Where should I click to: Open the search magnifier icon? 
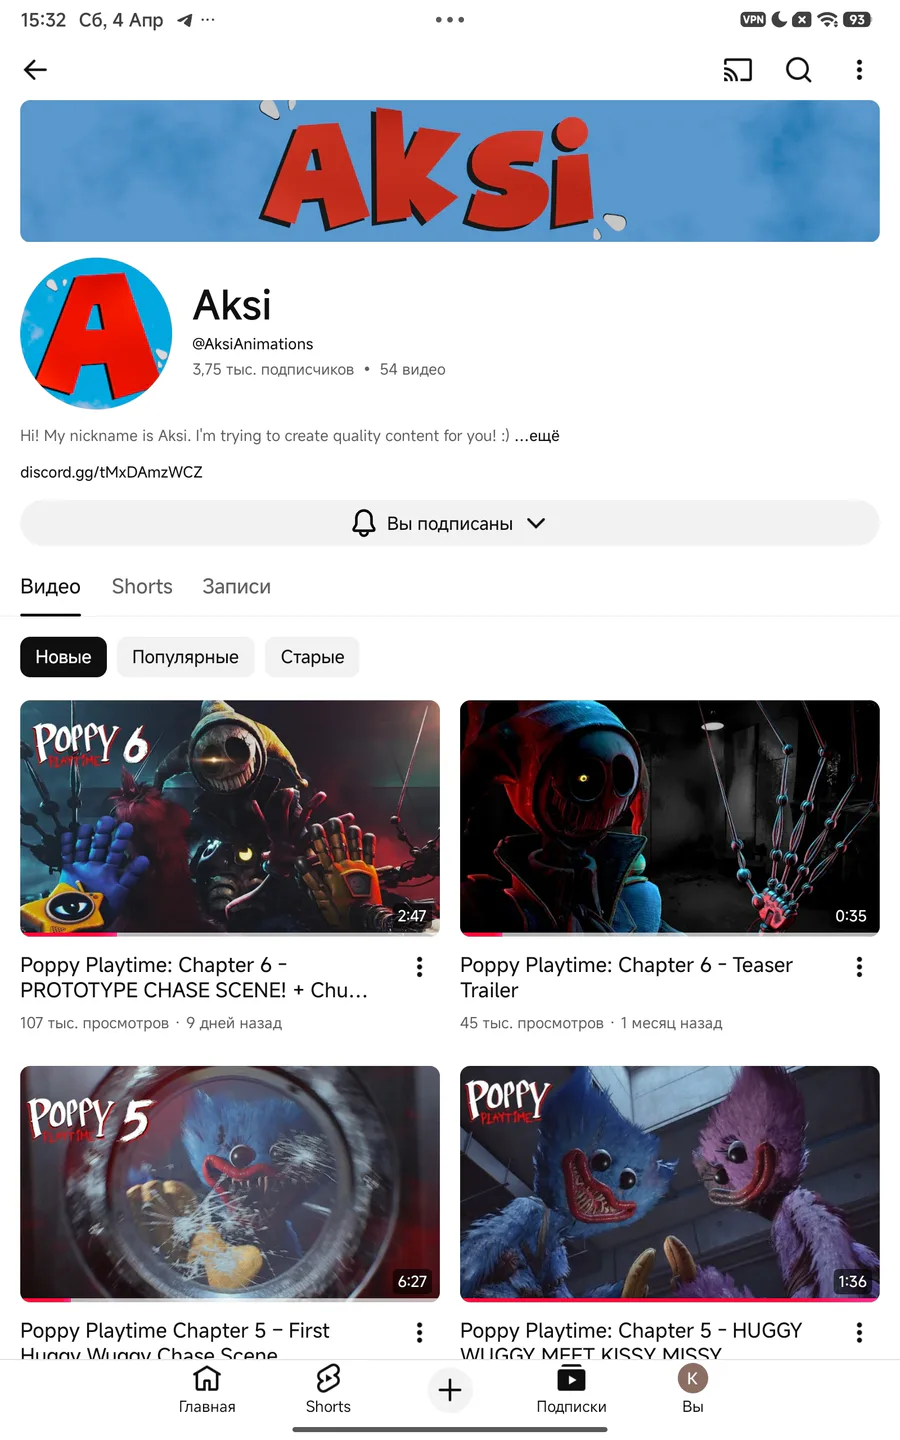tap(799, 69)
